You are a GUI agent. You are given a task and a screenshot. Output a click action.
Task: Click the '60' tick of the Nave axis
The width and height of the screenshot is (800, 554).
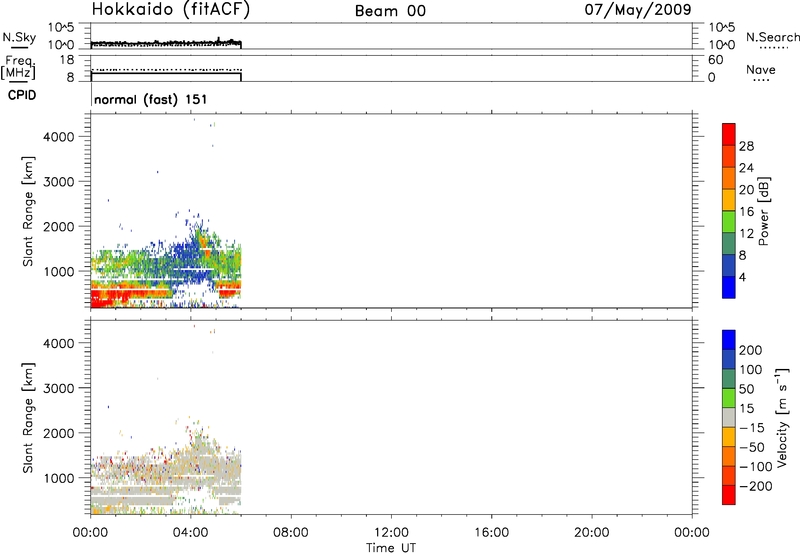[715, 60]
